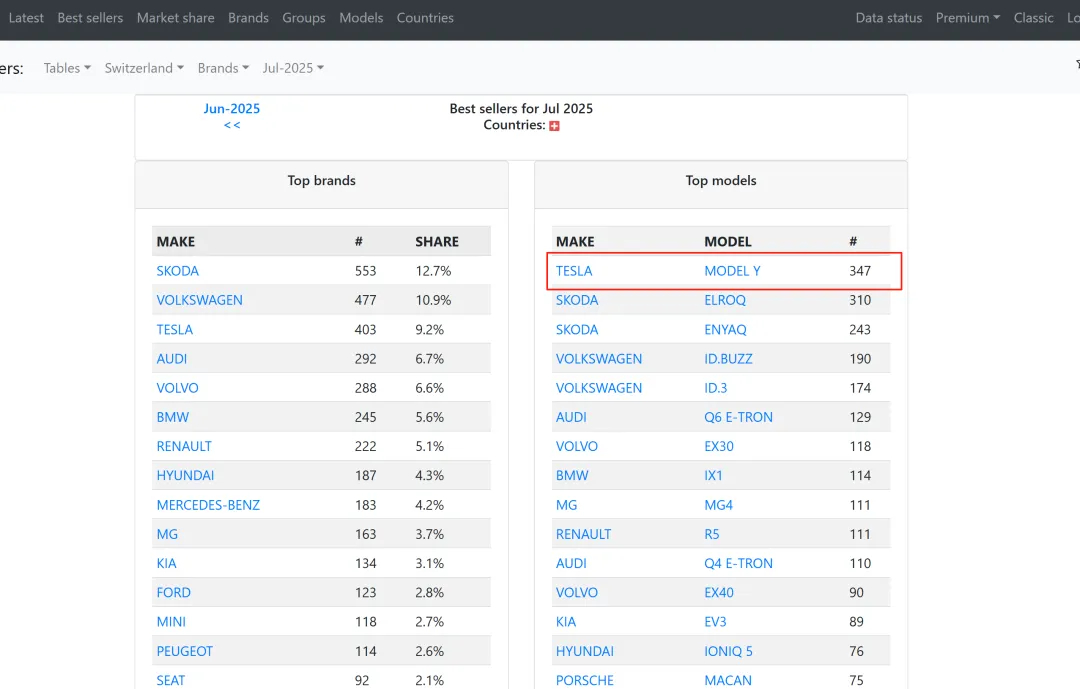Open the IX1 model link
This screenshot has width=1080, height=689.
pos(714,475)
